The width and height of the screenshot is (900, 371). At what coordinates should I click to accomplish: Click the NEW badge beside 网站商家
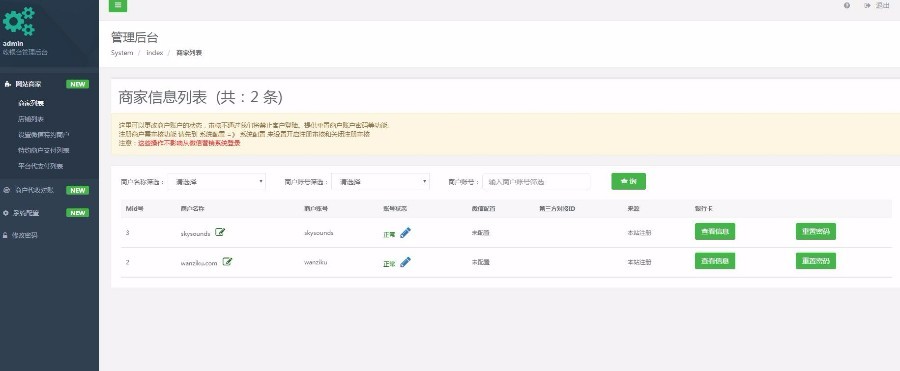(77, 84)
